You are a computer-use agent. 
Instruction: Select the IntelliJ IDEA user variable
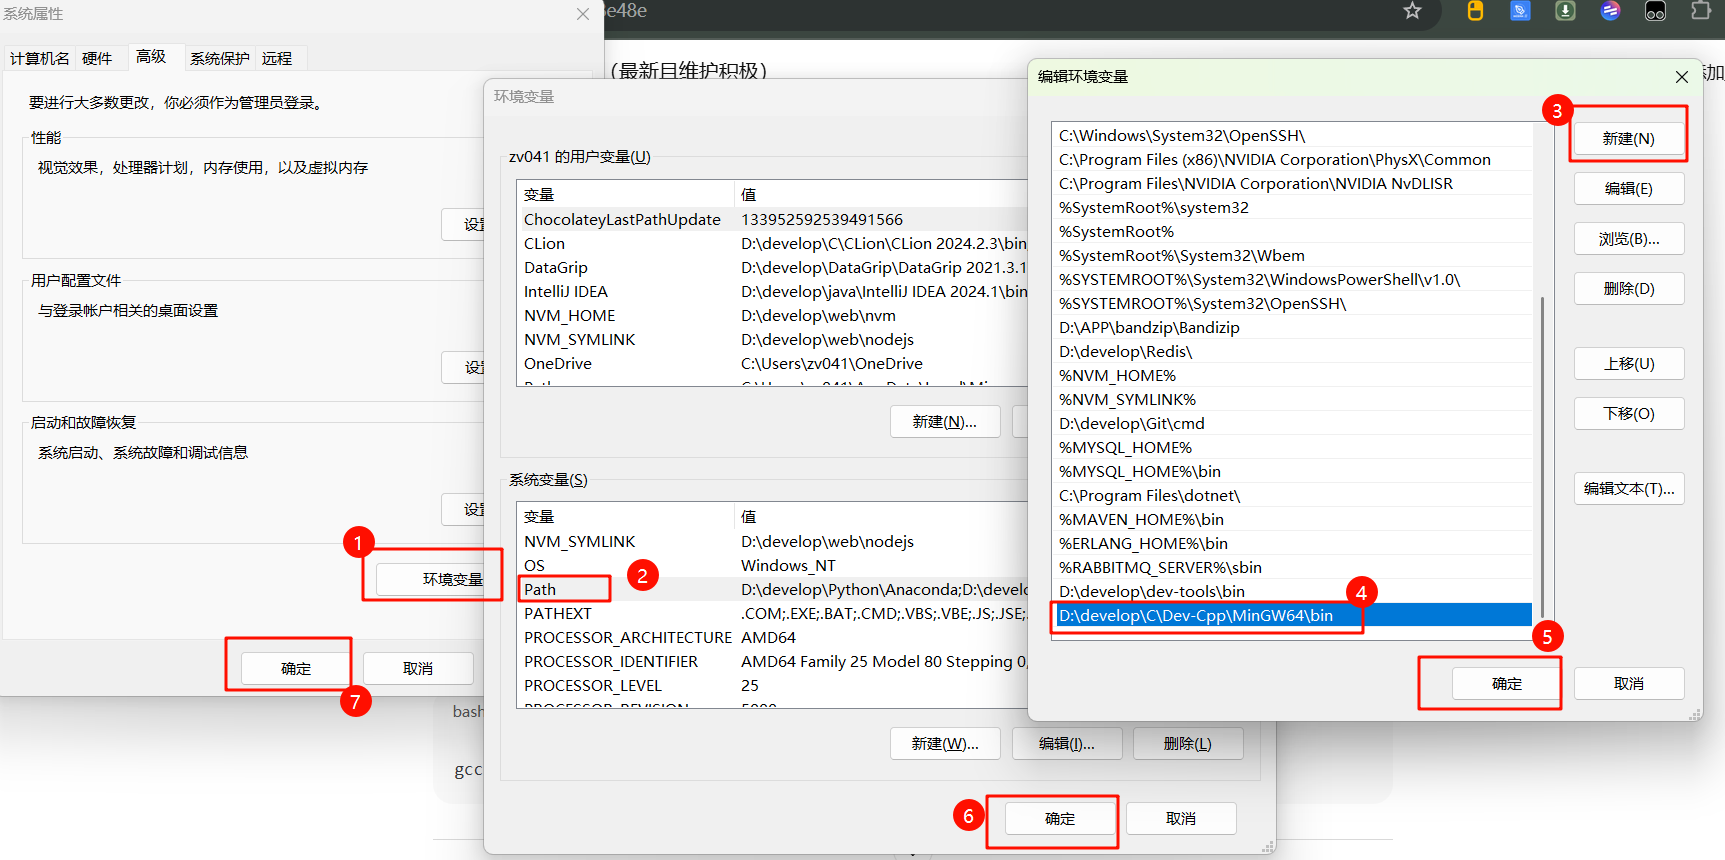click(773, 292)
